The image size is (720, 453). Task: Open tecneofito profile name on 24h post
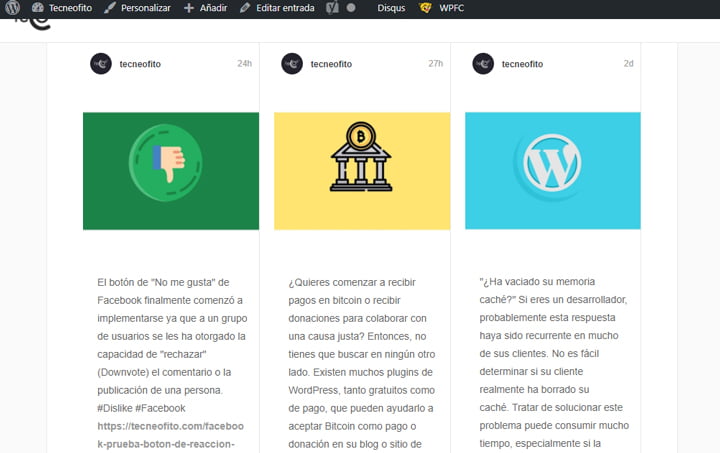coord(140,64)
